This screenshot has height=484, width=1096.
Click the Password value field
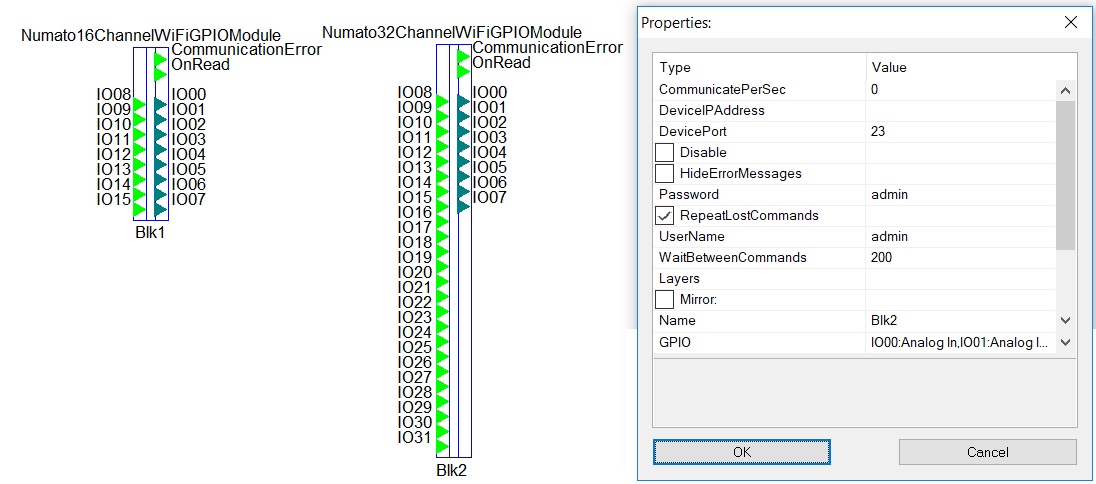coord(961,194)
